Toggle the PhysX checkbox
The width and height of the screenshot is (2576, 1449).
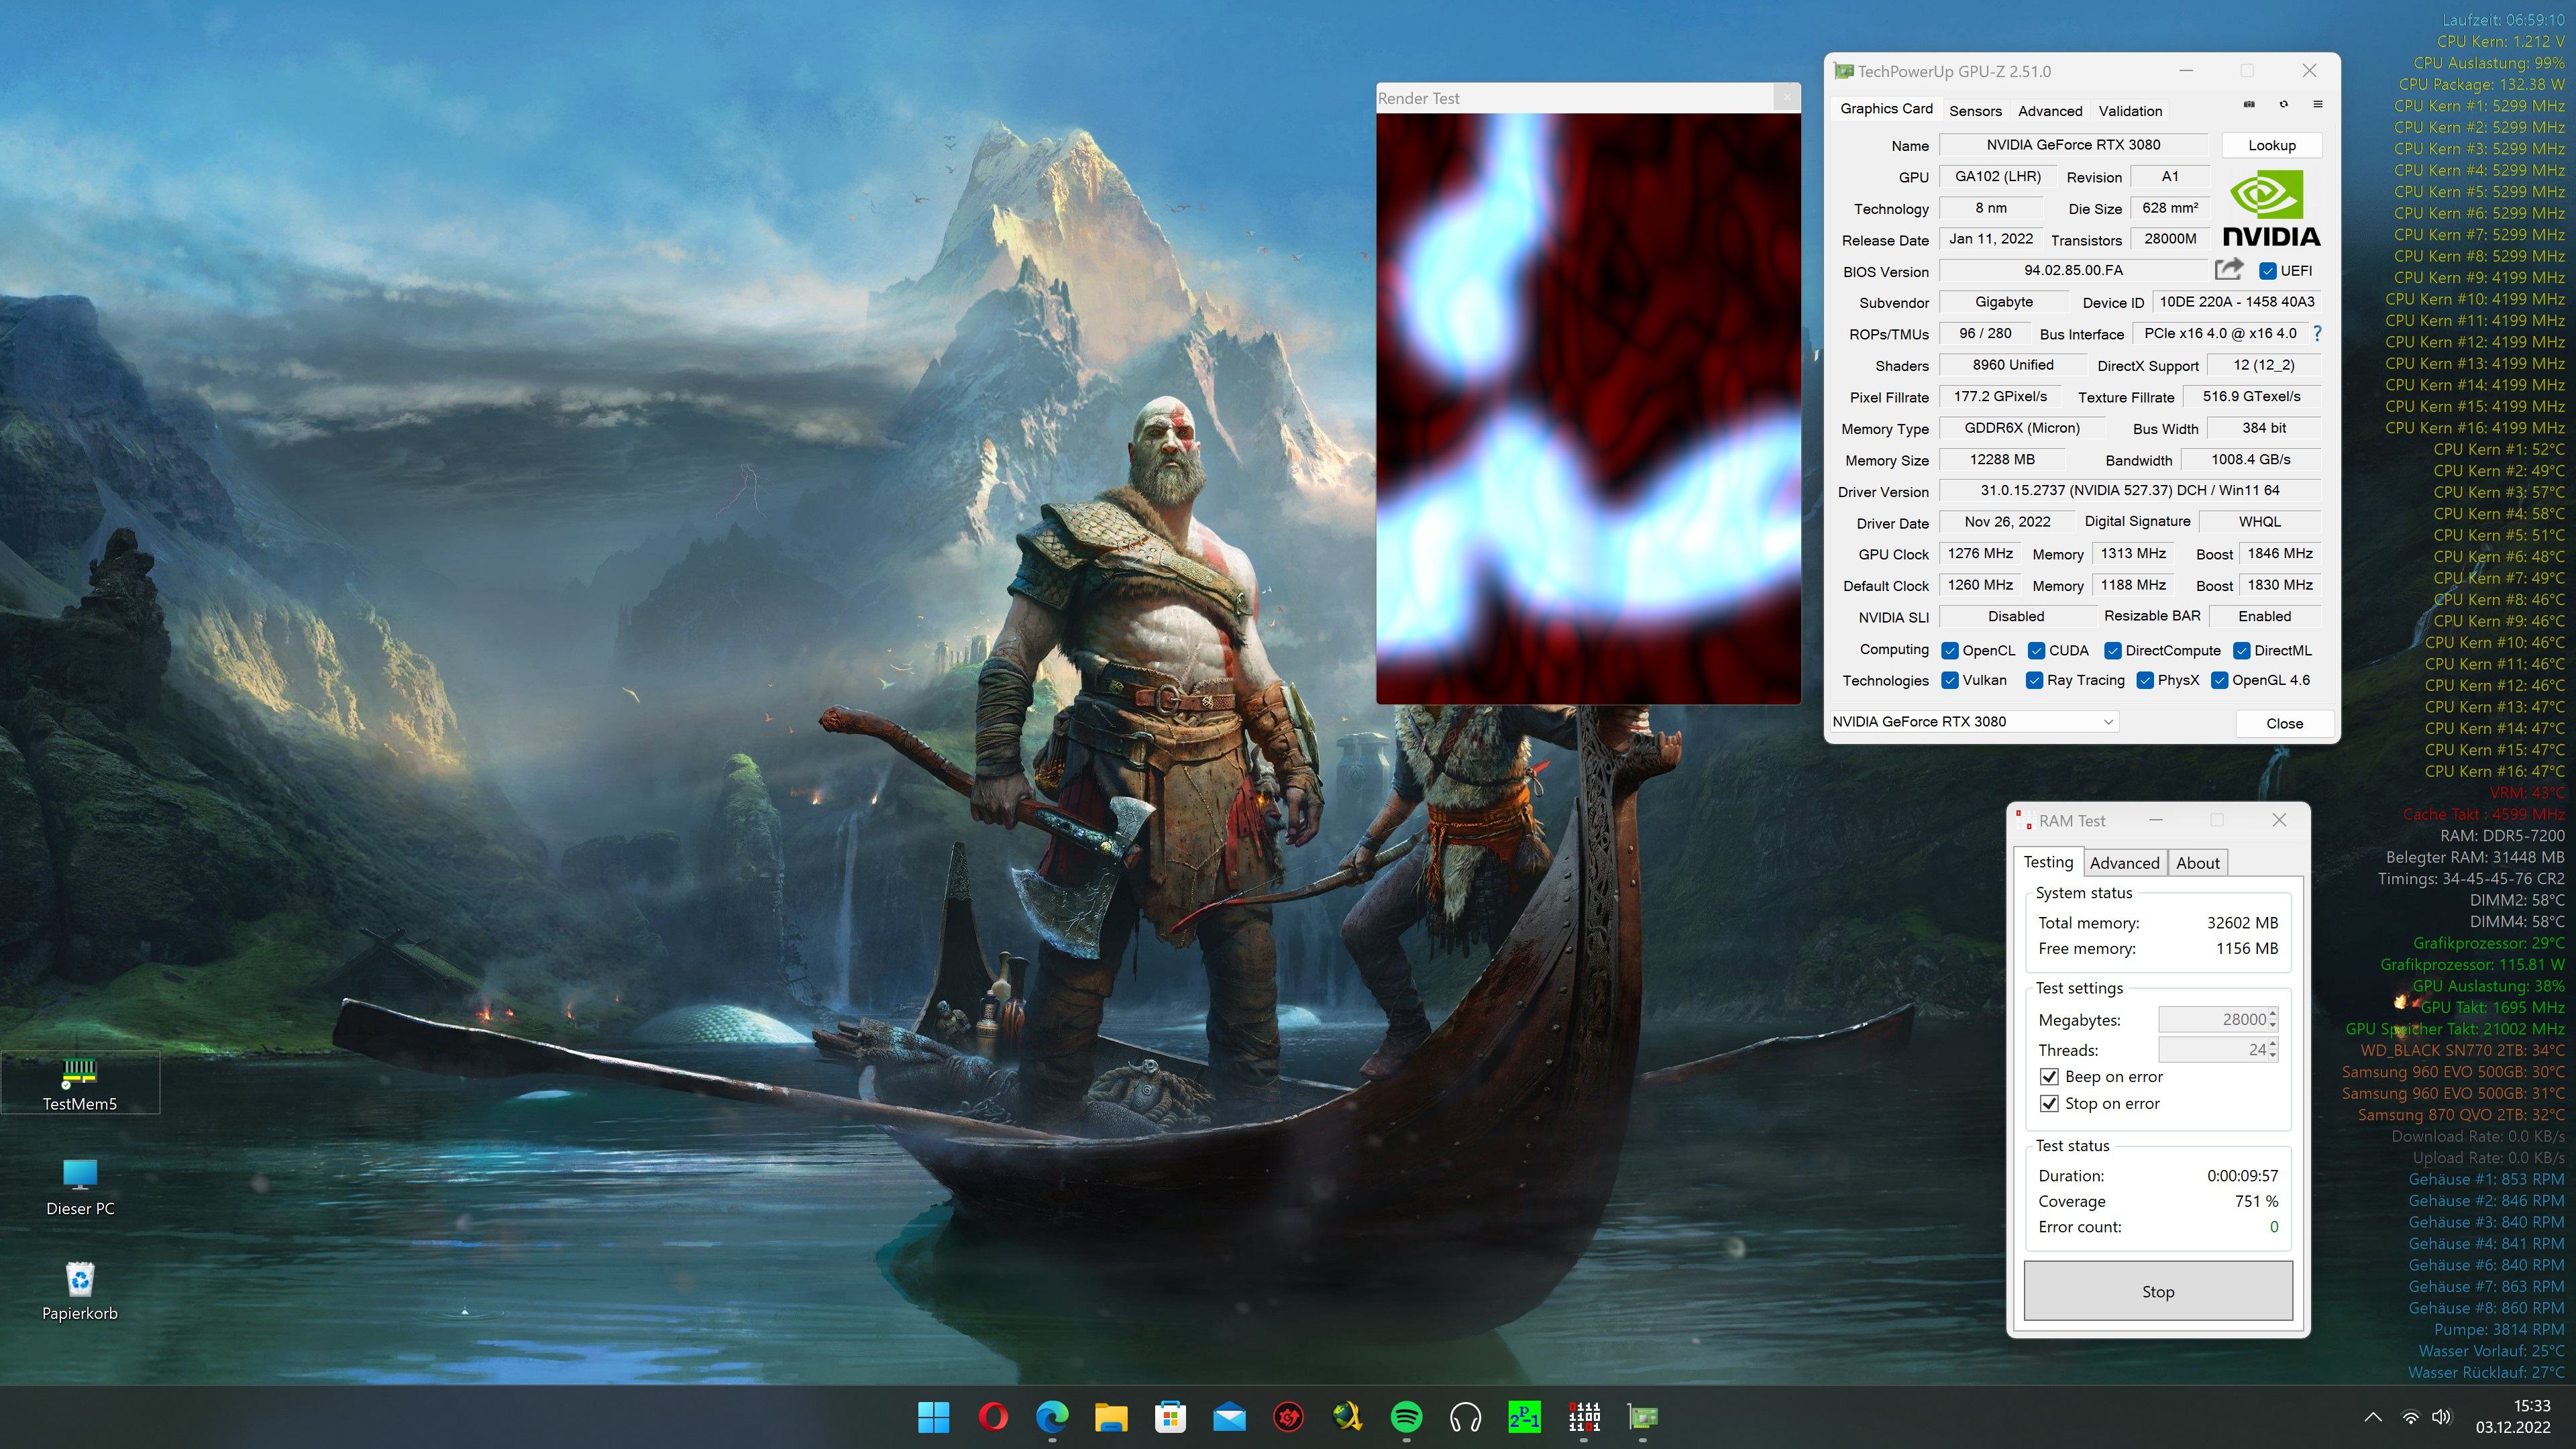tap(2144, 680)
